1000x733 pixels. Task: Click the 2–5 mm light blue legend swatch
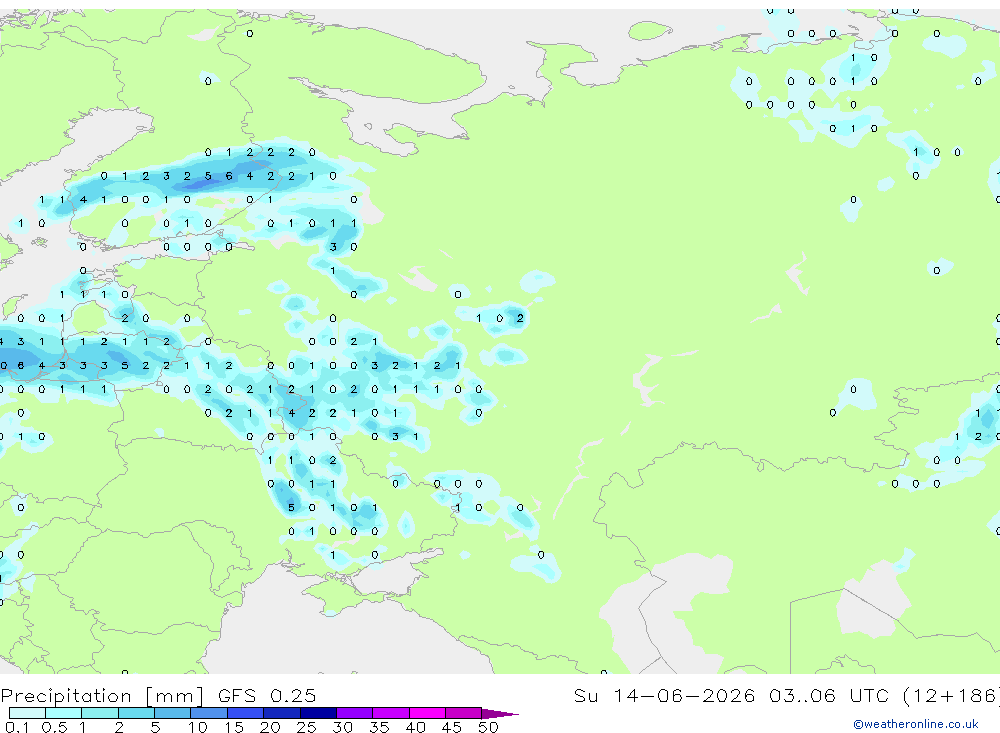[x=136, y=713]
